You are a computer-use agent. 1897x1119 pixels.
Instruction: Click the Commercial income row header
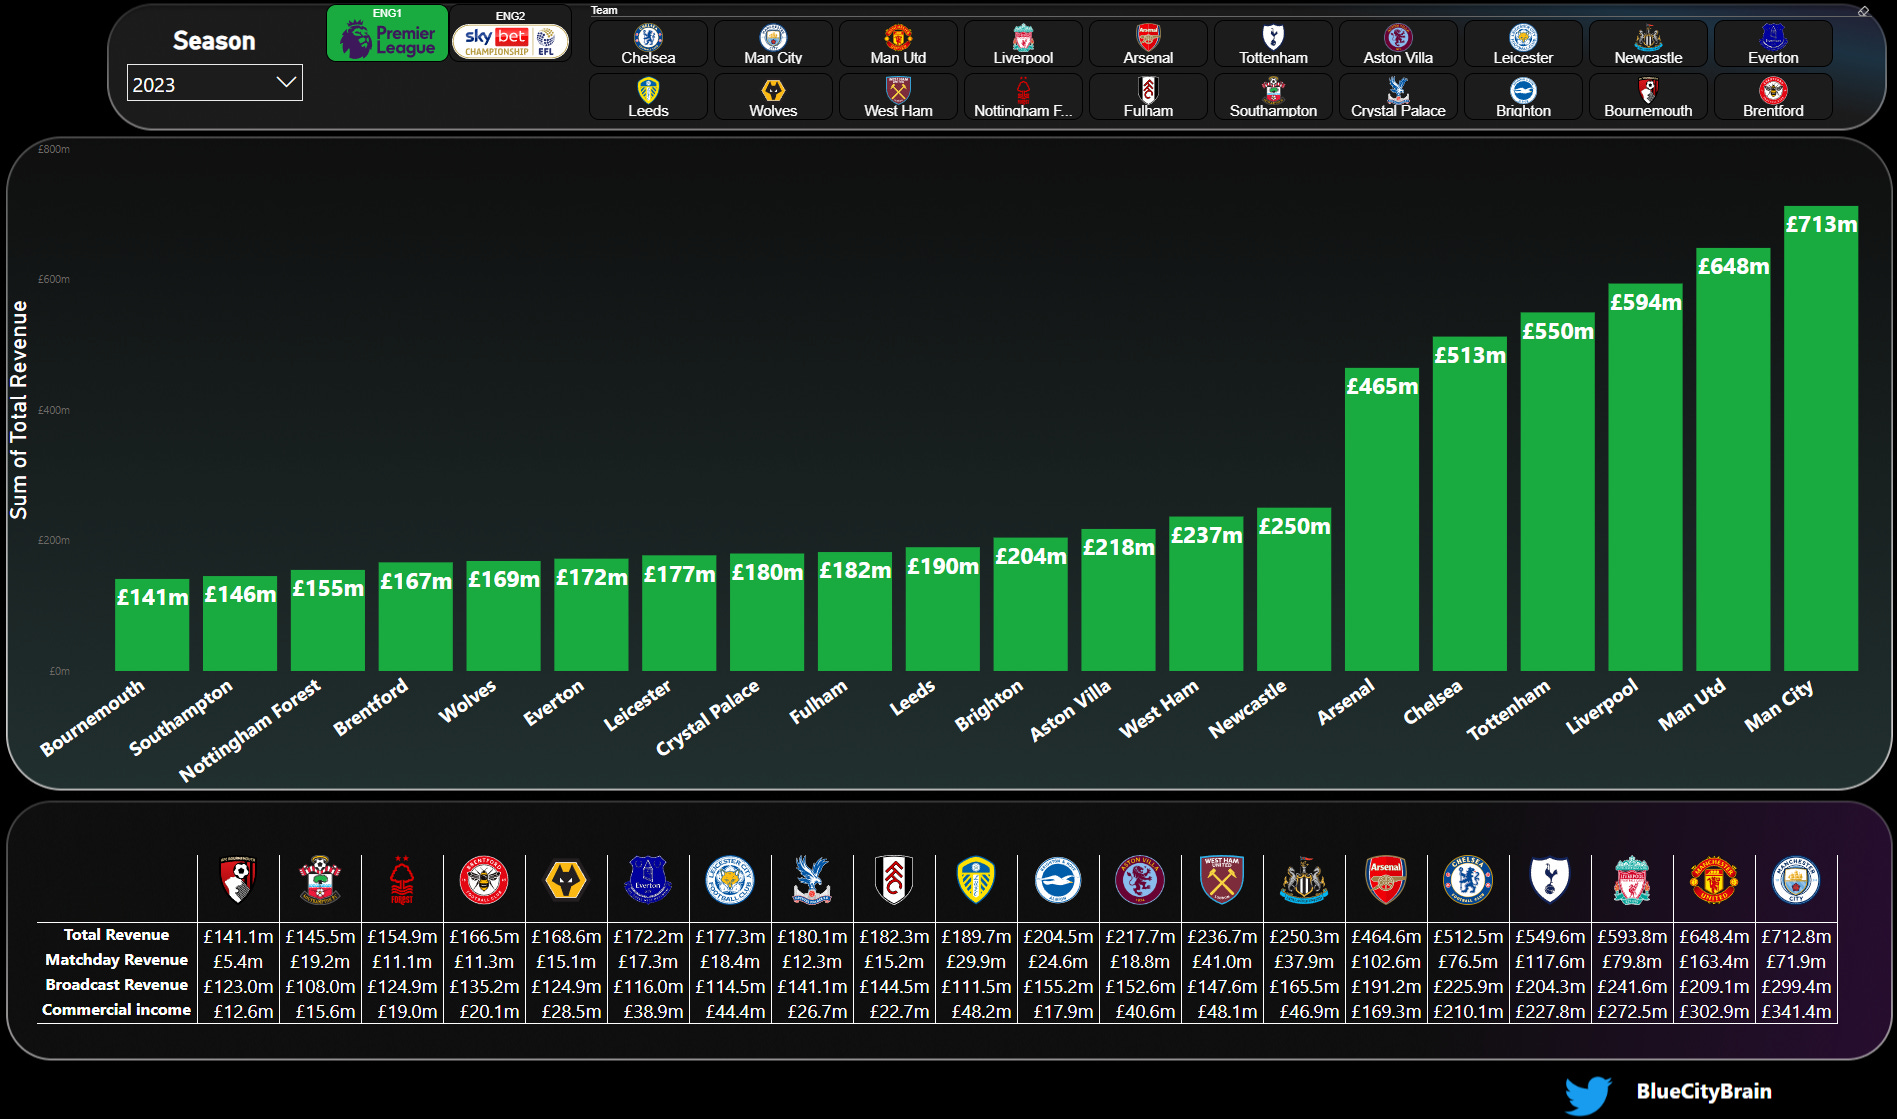click(116, 1010)
